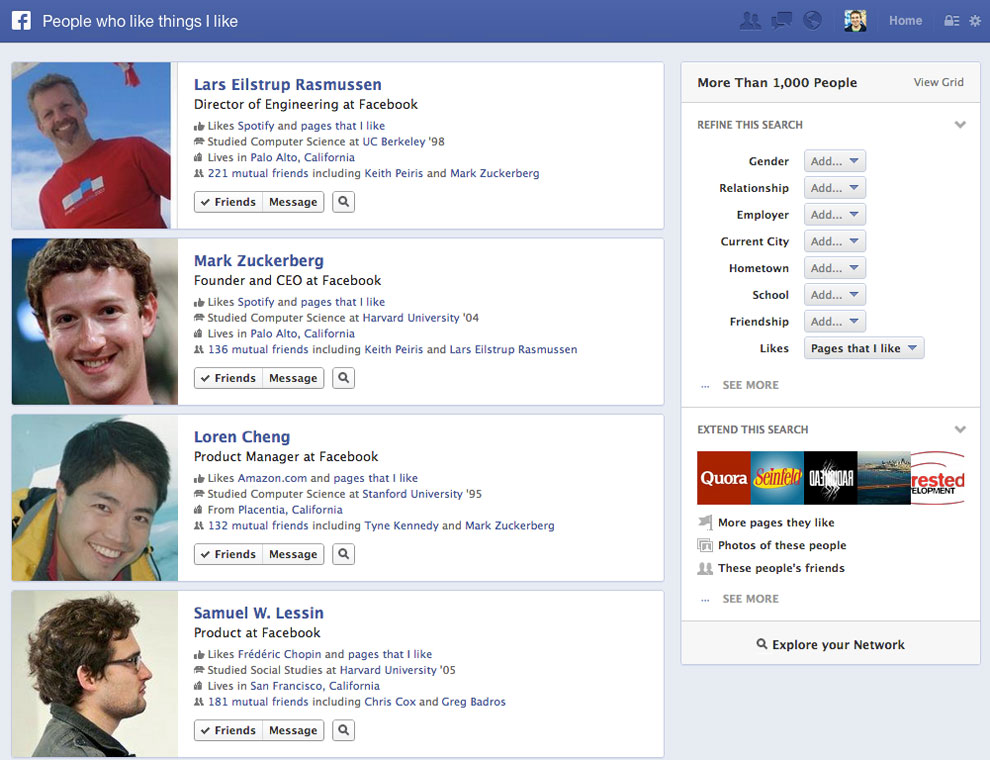Click the Stanford University link
990x760 pixels.
(412, 494)
